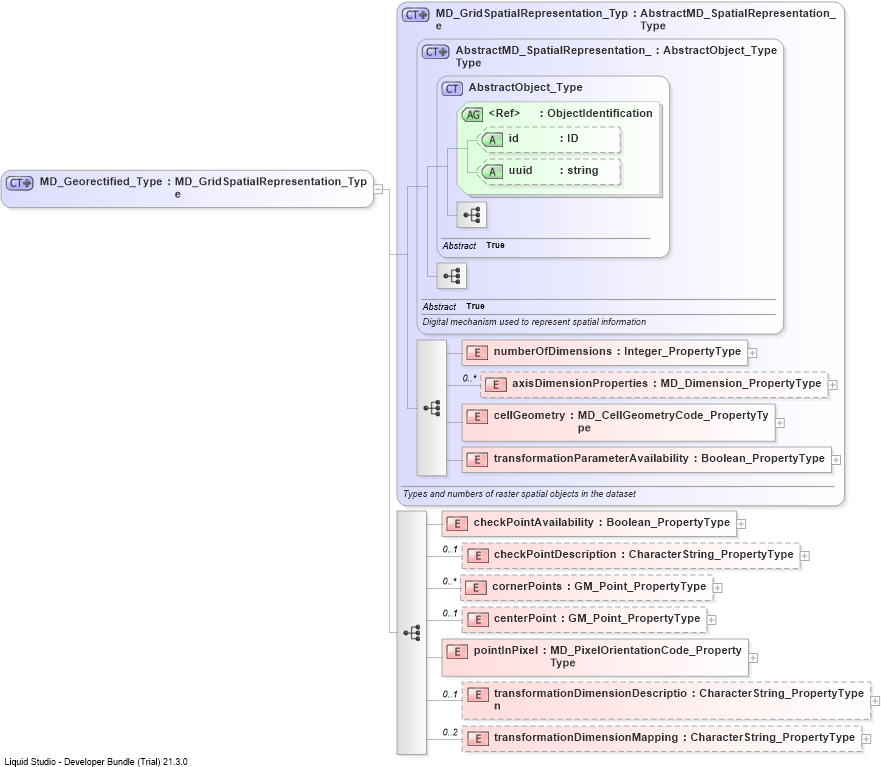Click the MD_Georectified_Type name label
This screenshot has width=881, height=767.
101,181
